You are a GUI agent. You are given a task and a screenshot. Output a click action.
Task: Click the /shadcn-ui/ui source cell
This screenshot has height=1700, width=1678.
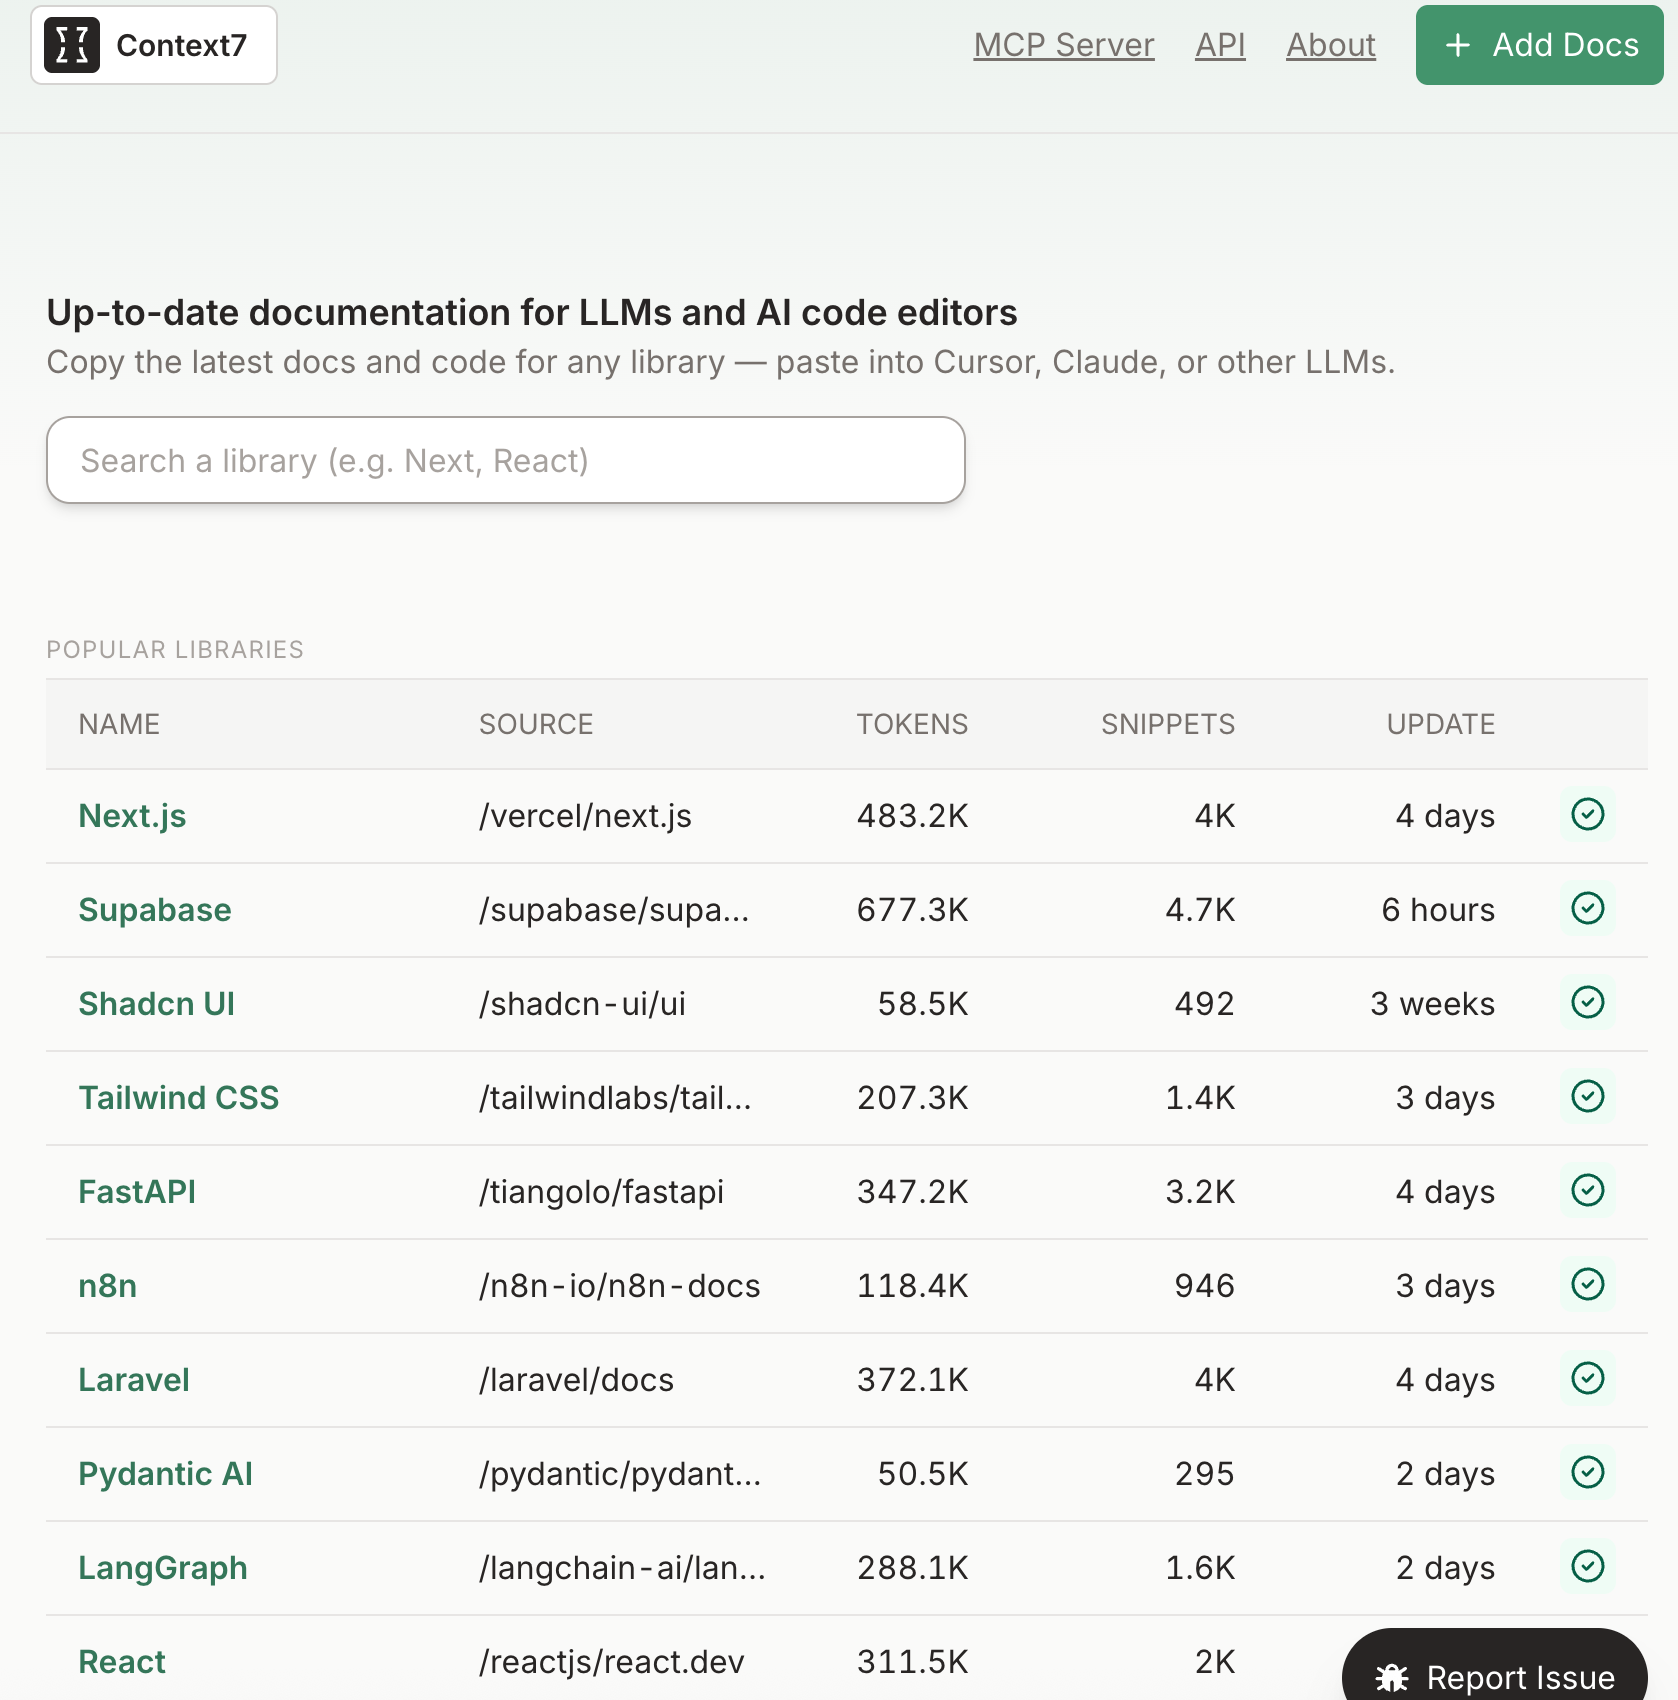(x=583, y=1004)
